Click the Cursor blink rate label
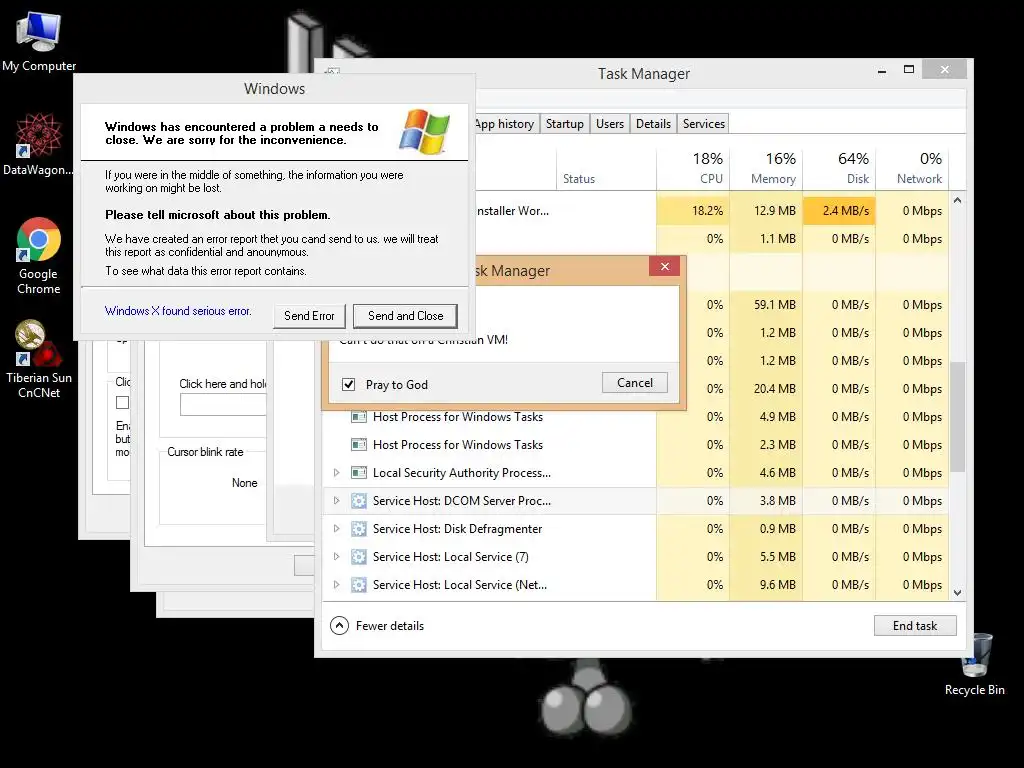The image size is (1024, 768). 205,452
